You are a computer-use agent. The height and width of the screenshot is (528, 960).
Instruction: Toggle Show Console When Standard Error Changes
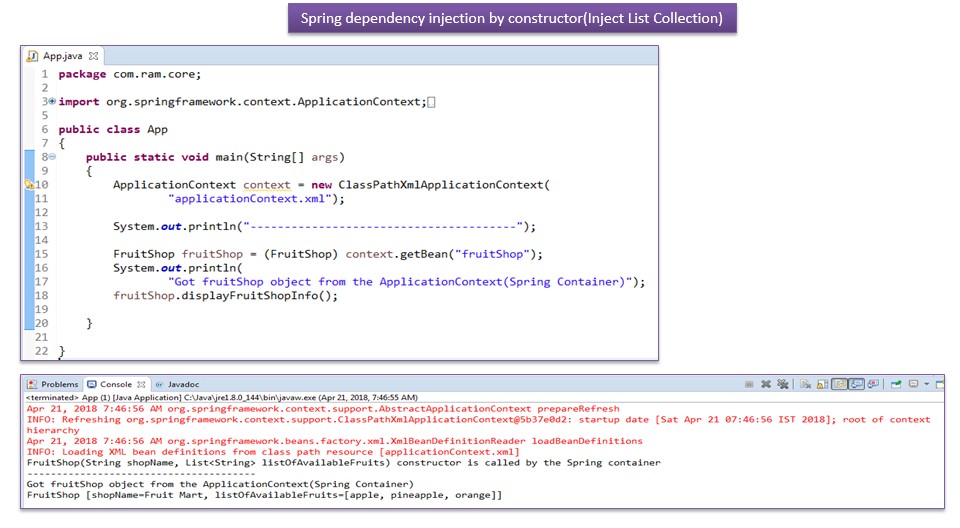pyautogui.click(x=874, y=384)
